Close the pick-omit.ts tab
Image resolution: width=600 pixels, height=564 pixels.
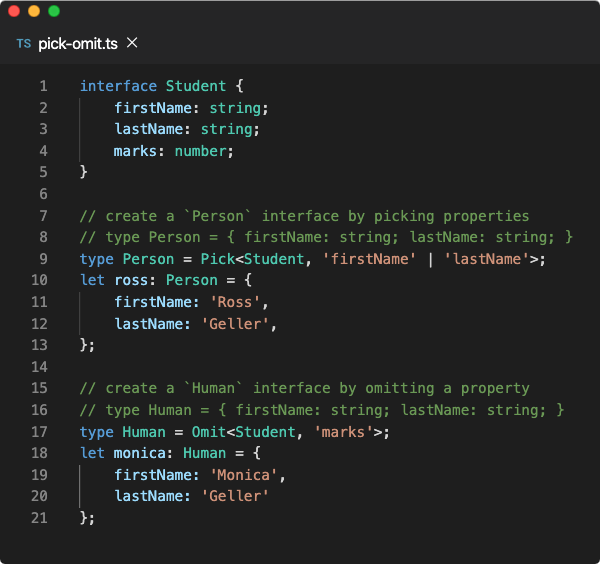132,43
